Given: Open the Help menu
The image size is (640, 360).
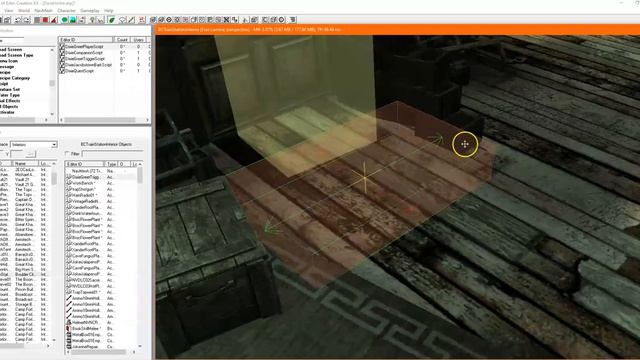Looking at the screenshot, I should (109, 10).
